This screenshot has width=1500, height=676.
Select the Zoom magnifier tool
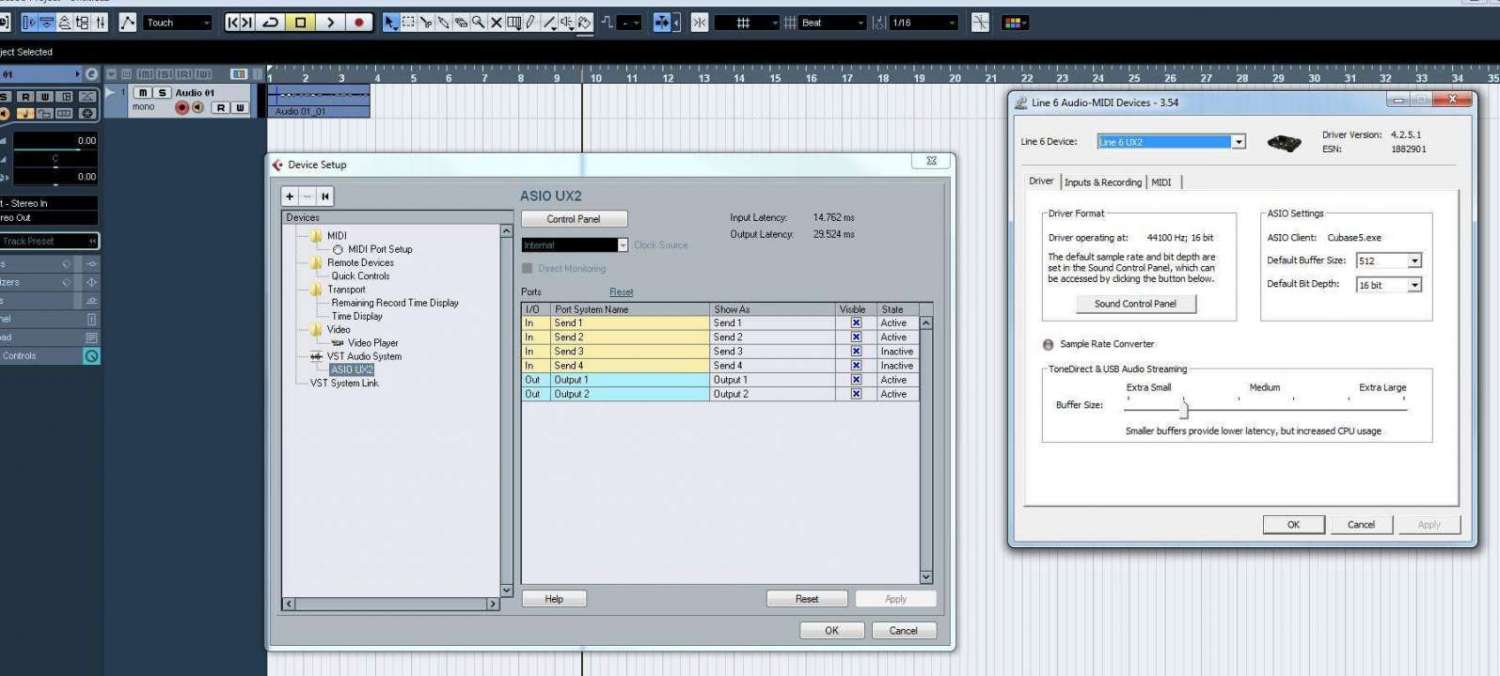[x=479, y=23]
